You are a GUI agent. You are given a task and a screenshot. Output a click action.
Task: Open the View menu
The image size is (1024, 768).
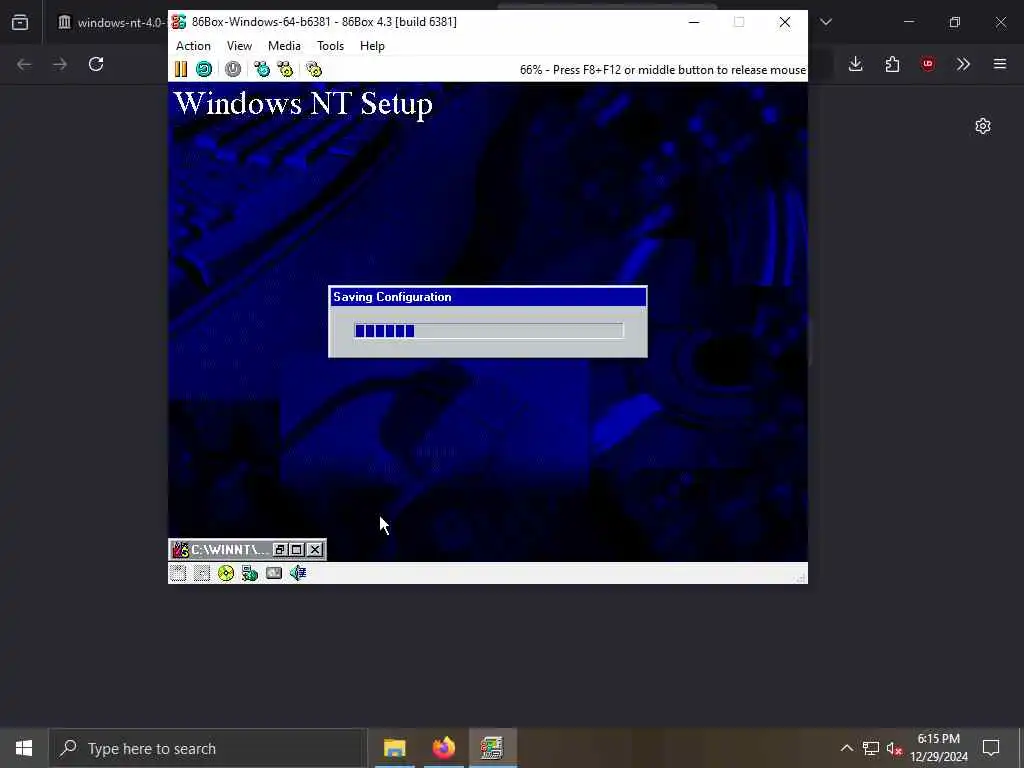pyautogui.click(x=239, y=46)
